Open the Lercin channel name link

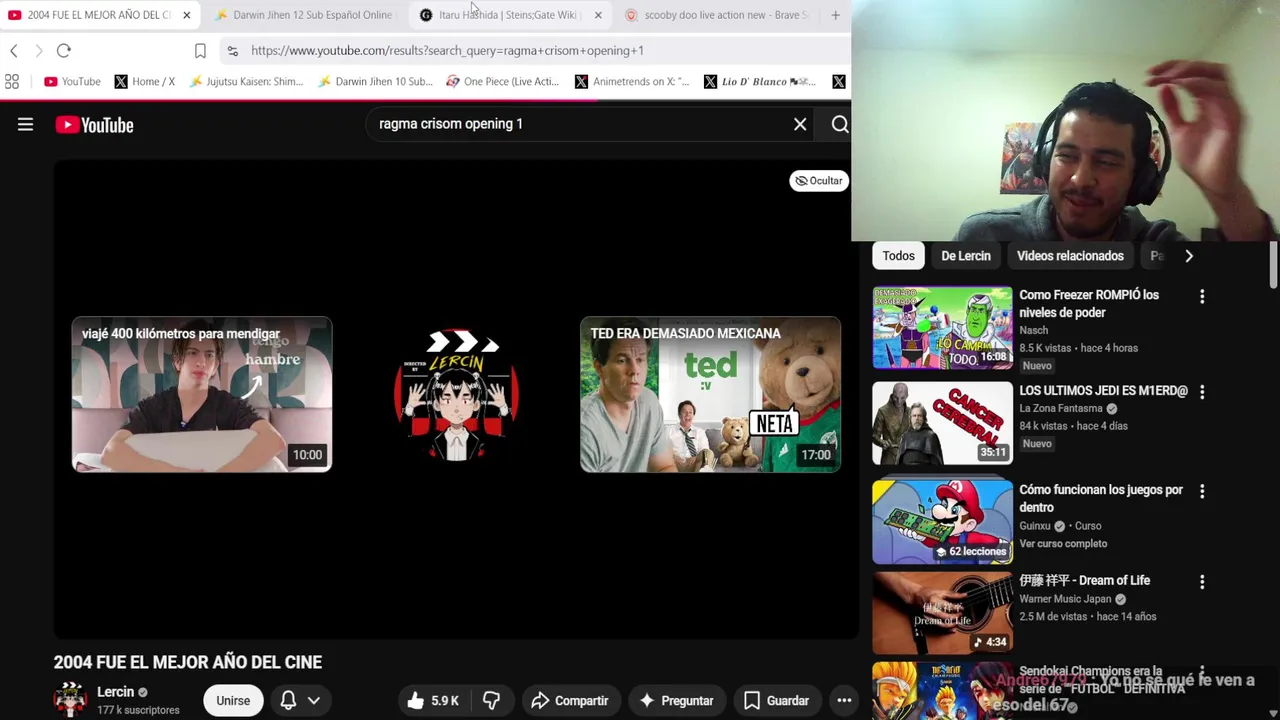pyautogui.click(x=116, y=692)
